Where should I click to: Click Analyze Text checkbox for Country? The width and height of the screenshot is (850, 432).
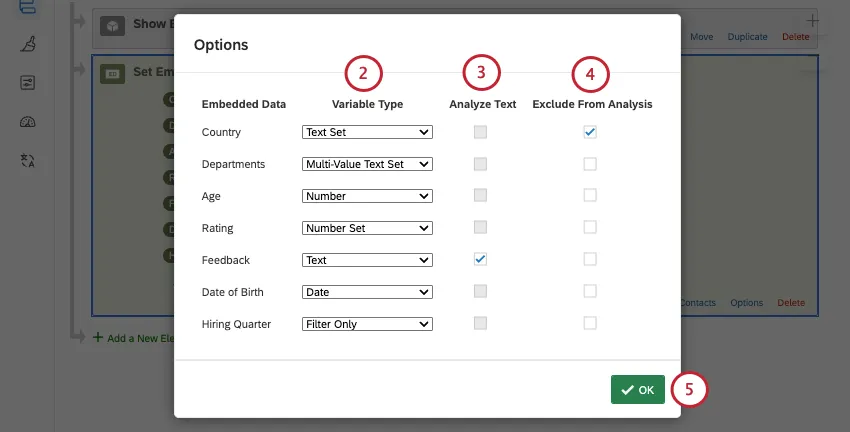(480, 132)
